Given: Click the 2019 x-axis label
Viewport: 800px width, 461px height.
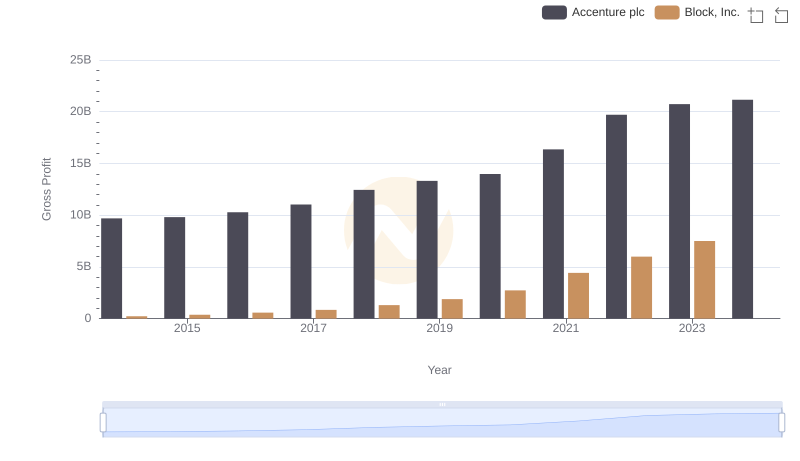Looking at the screenshot, I should 439,328.
